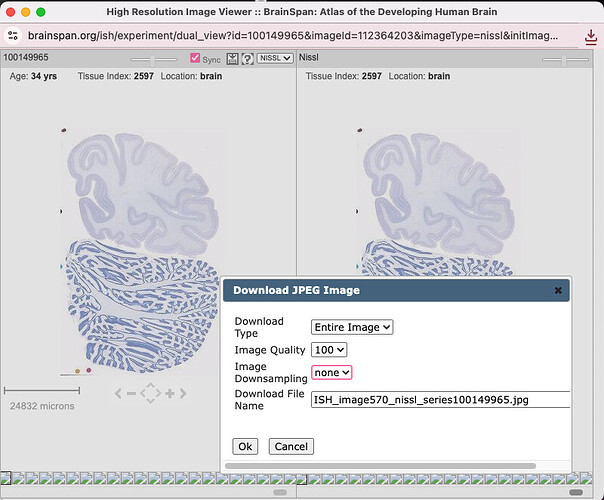Click the left panel zoom slider

154,60
